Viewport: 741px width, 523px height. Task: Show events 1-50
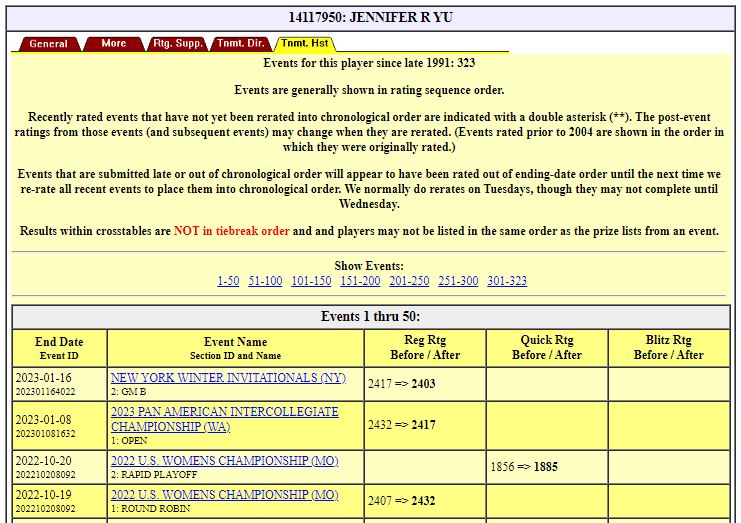(228, 281)
